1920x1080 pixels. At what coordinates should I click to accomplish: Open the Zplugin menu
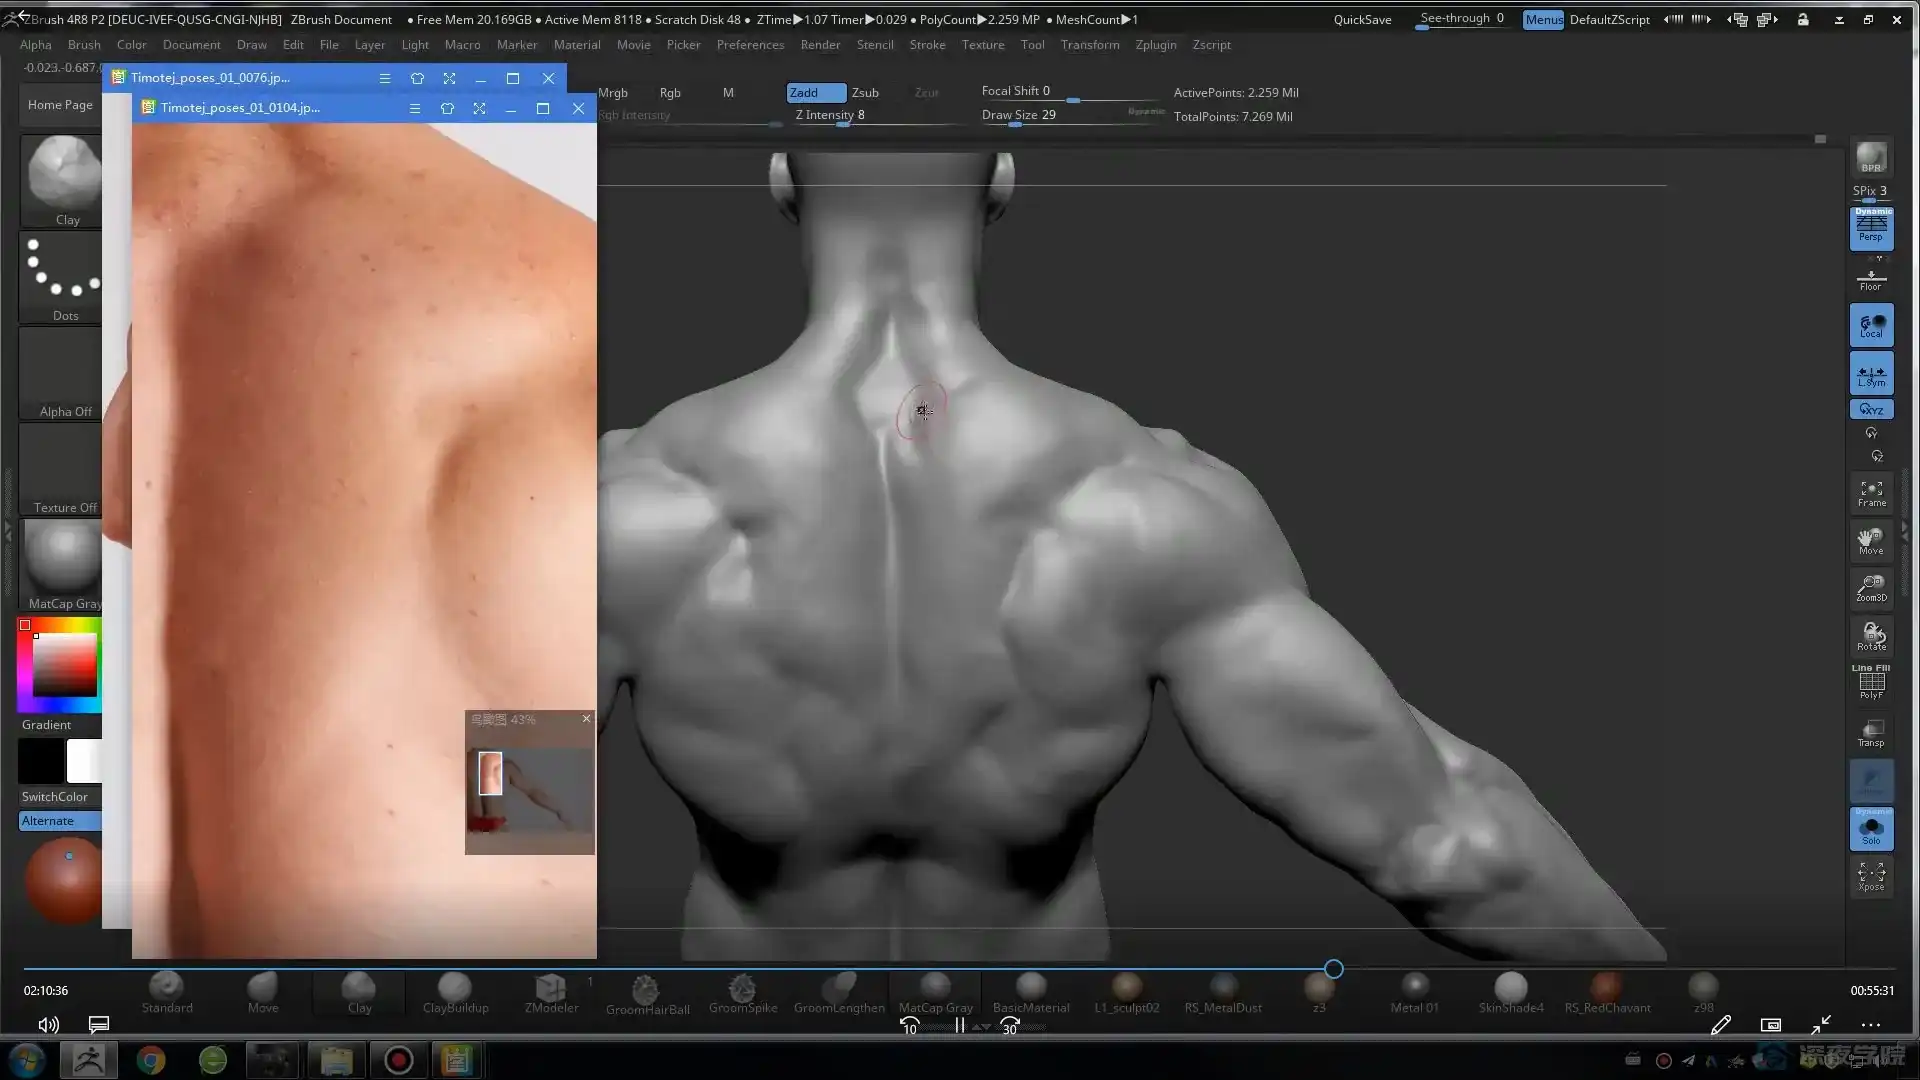click(x=1155, y=45)
